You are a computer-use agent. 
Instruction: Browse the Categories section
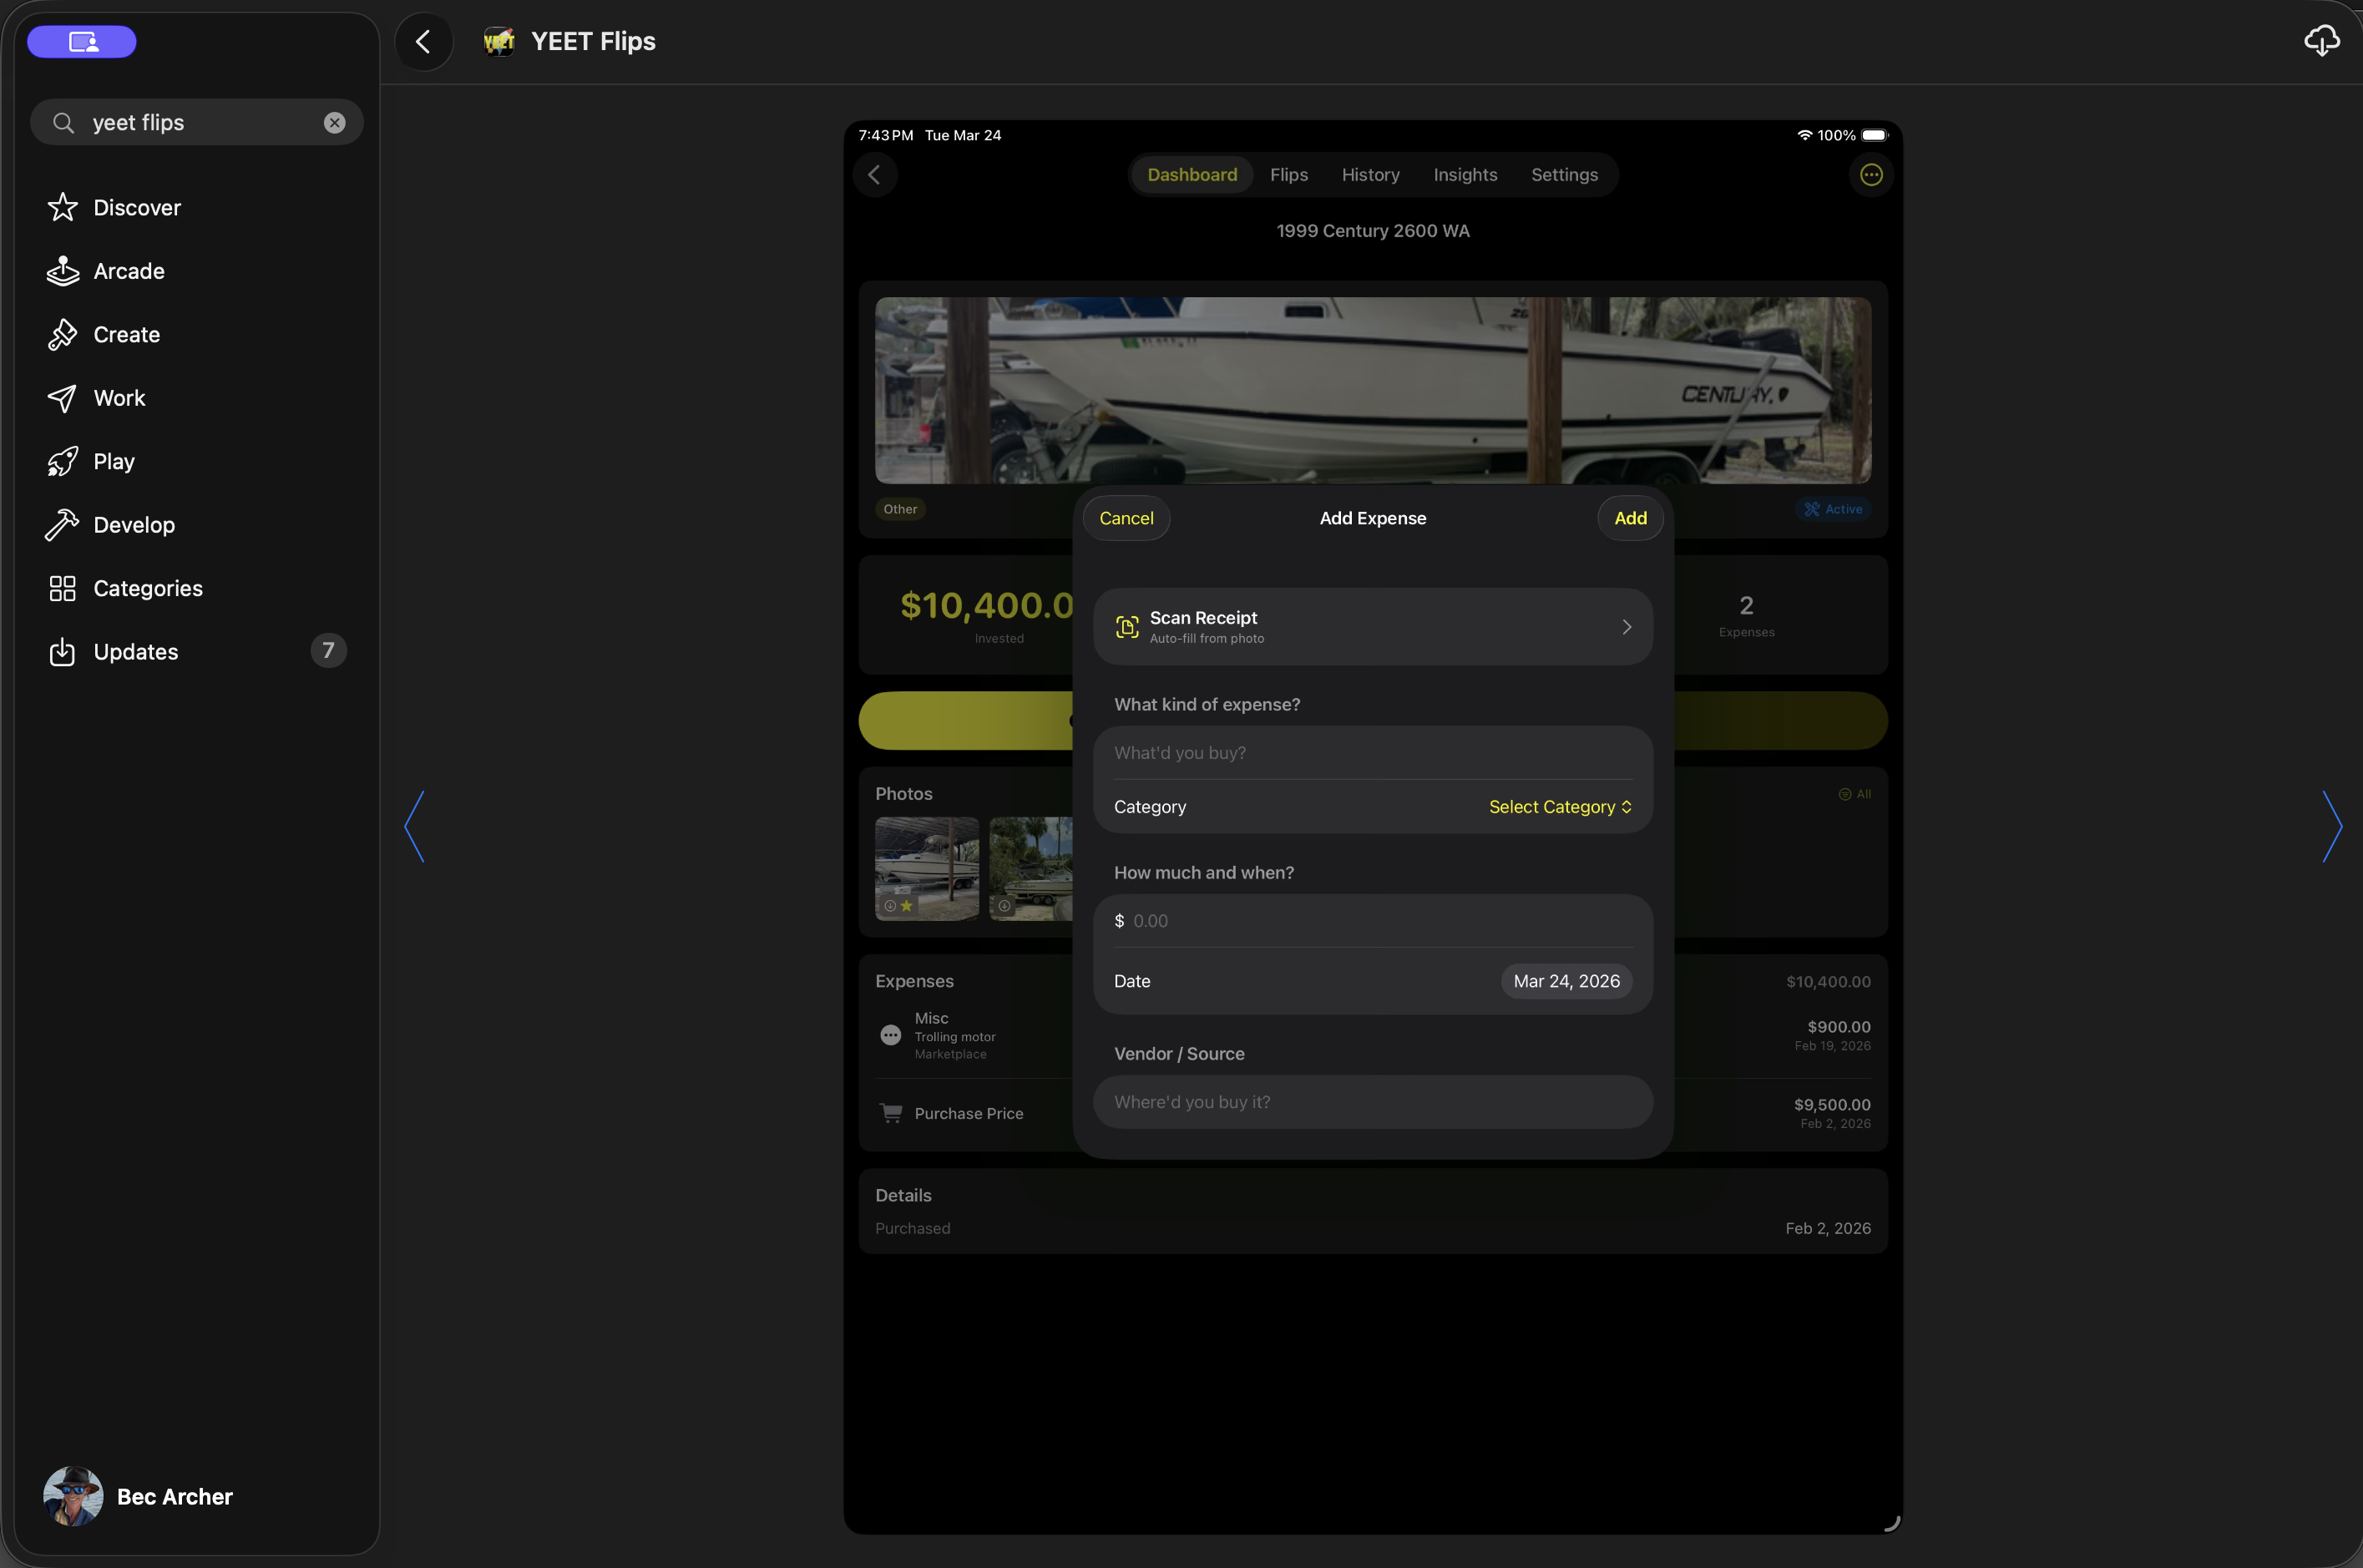[x=197, y=588]
